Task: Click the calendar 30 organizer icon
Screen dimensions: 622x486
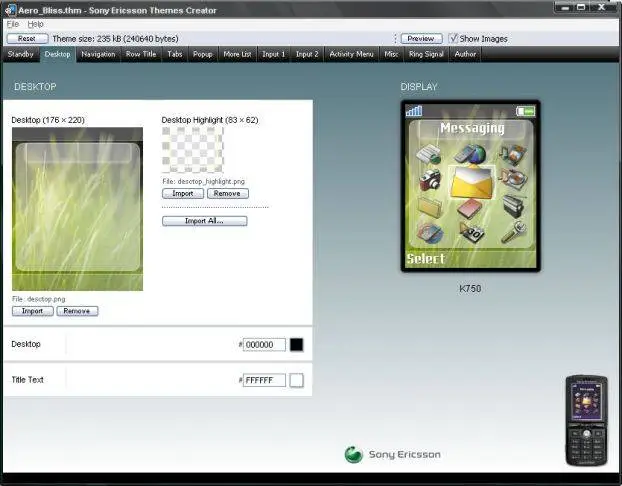Action: click(472, 232)
